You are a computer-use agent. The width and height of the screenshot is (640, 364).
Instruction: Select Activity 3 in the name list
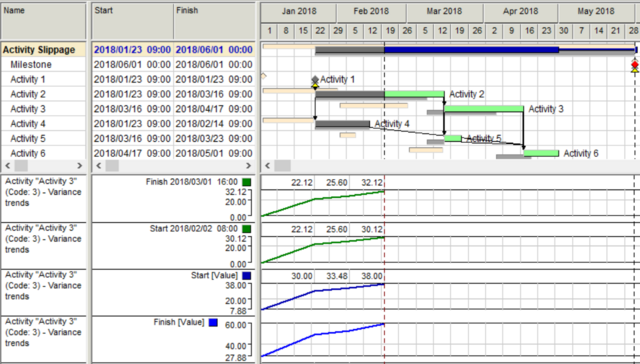click(28, 109)
